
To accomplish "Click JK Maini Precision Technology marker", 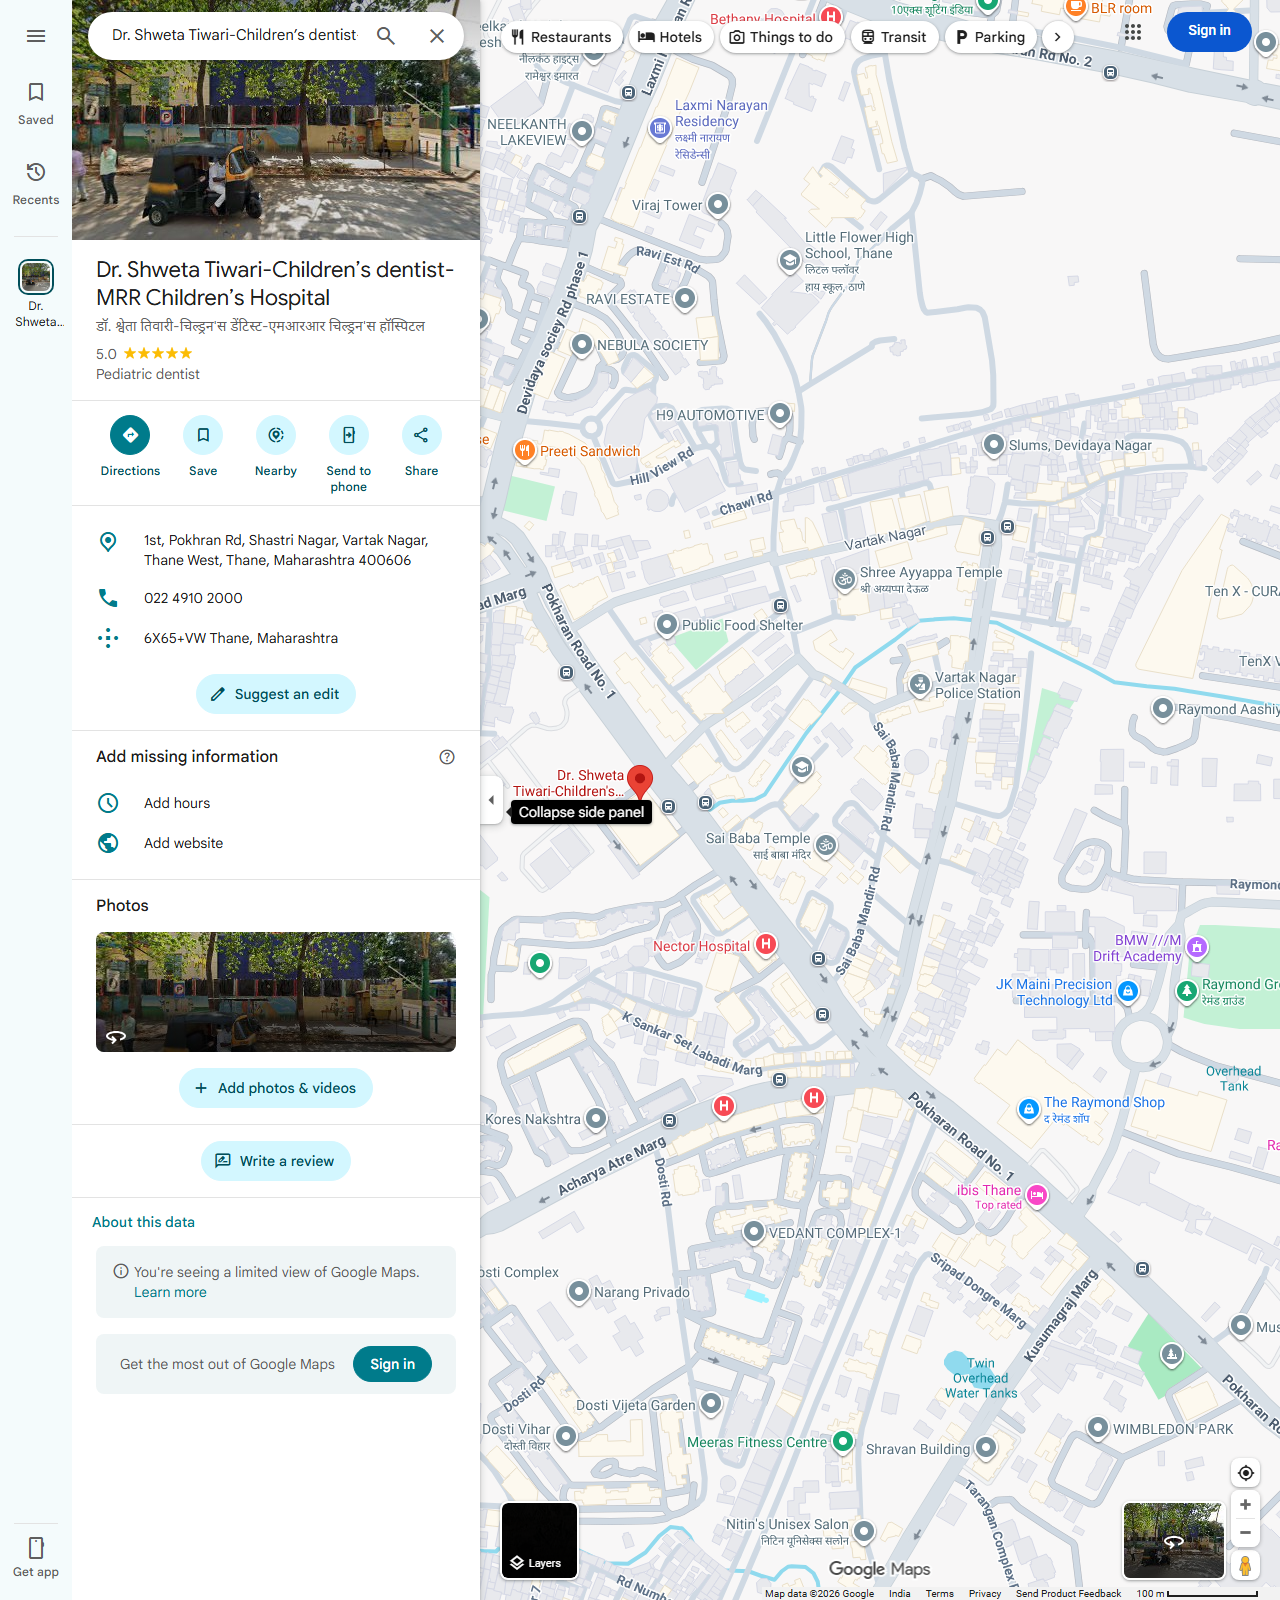I will [x=1128, y=991].
